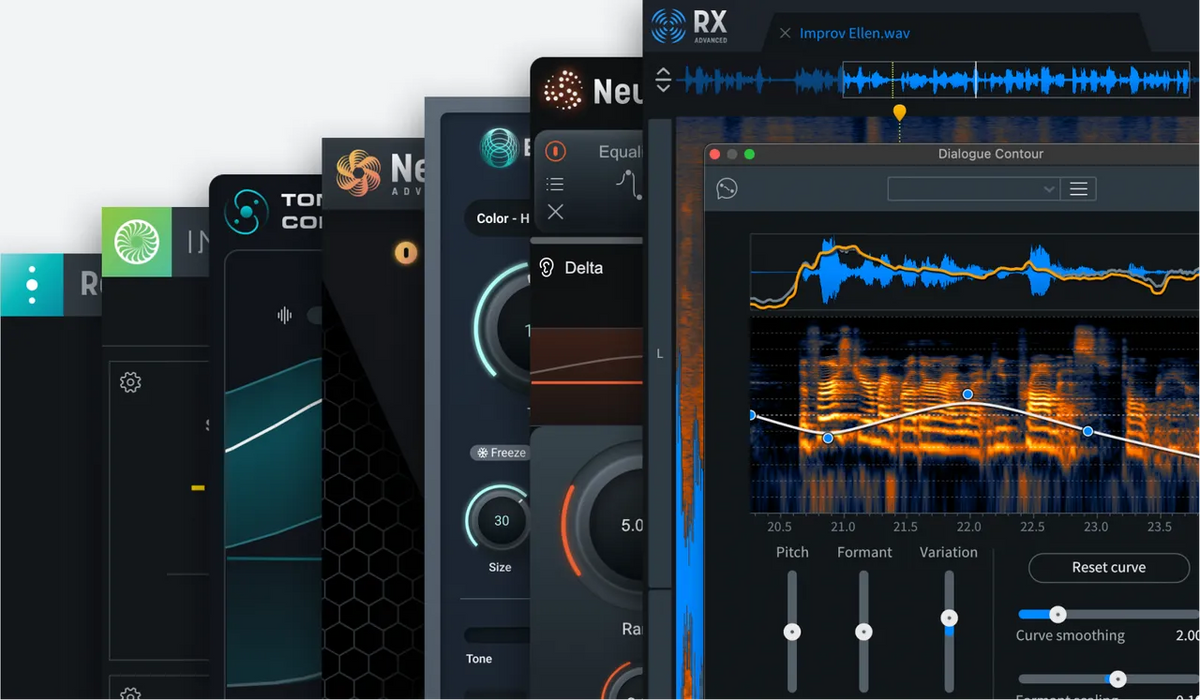Click the Reset curve button
This screenshot has height=700, width=1200.
1108,567
